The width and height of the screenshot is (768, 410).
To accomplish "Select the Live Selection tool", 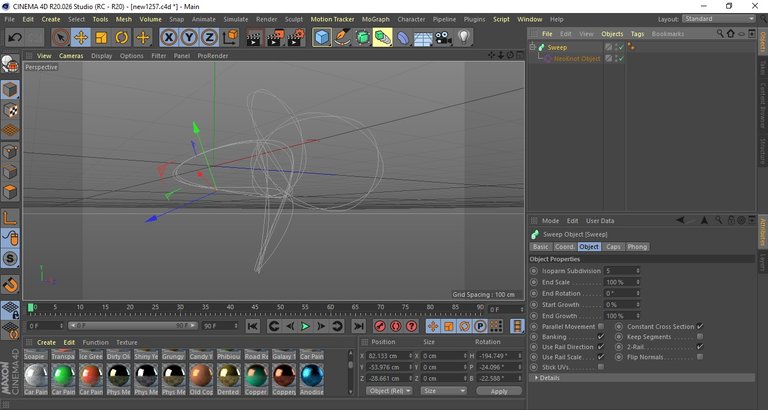I will [61, 38].
